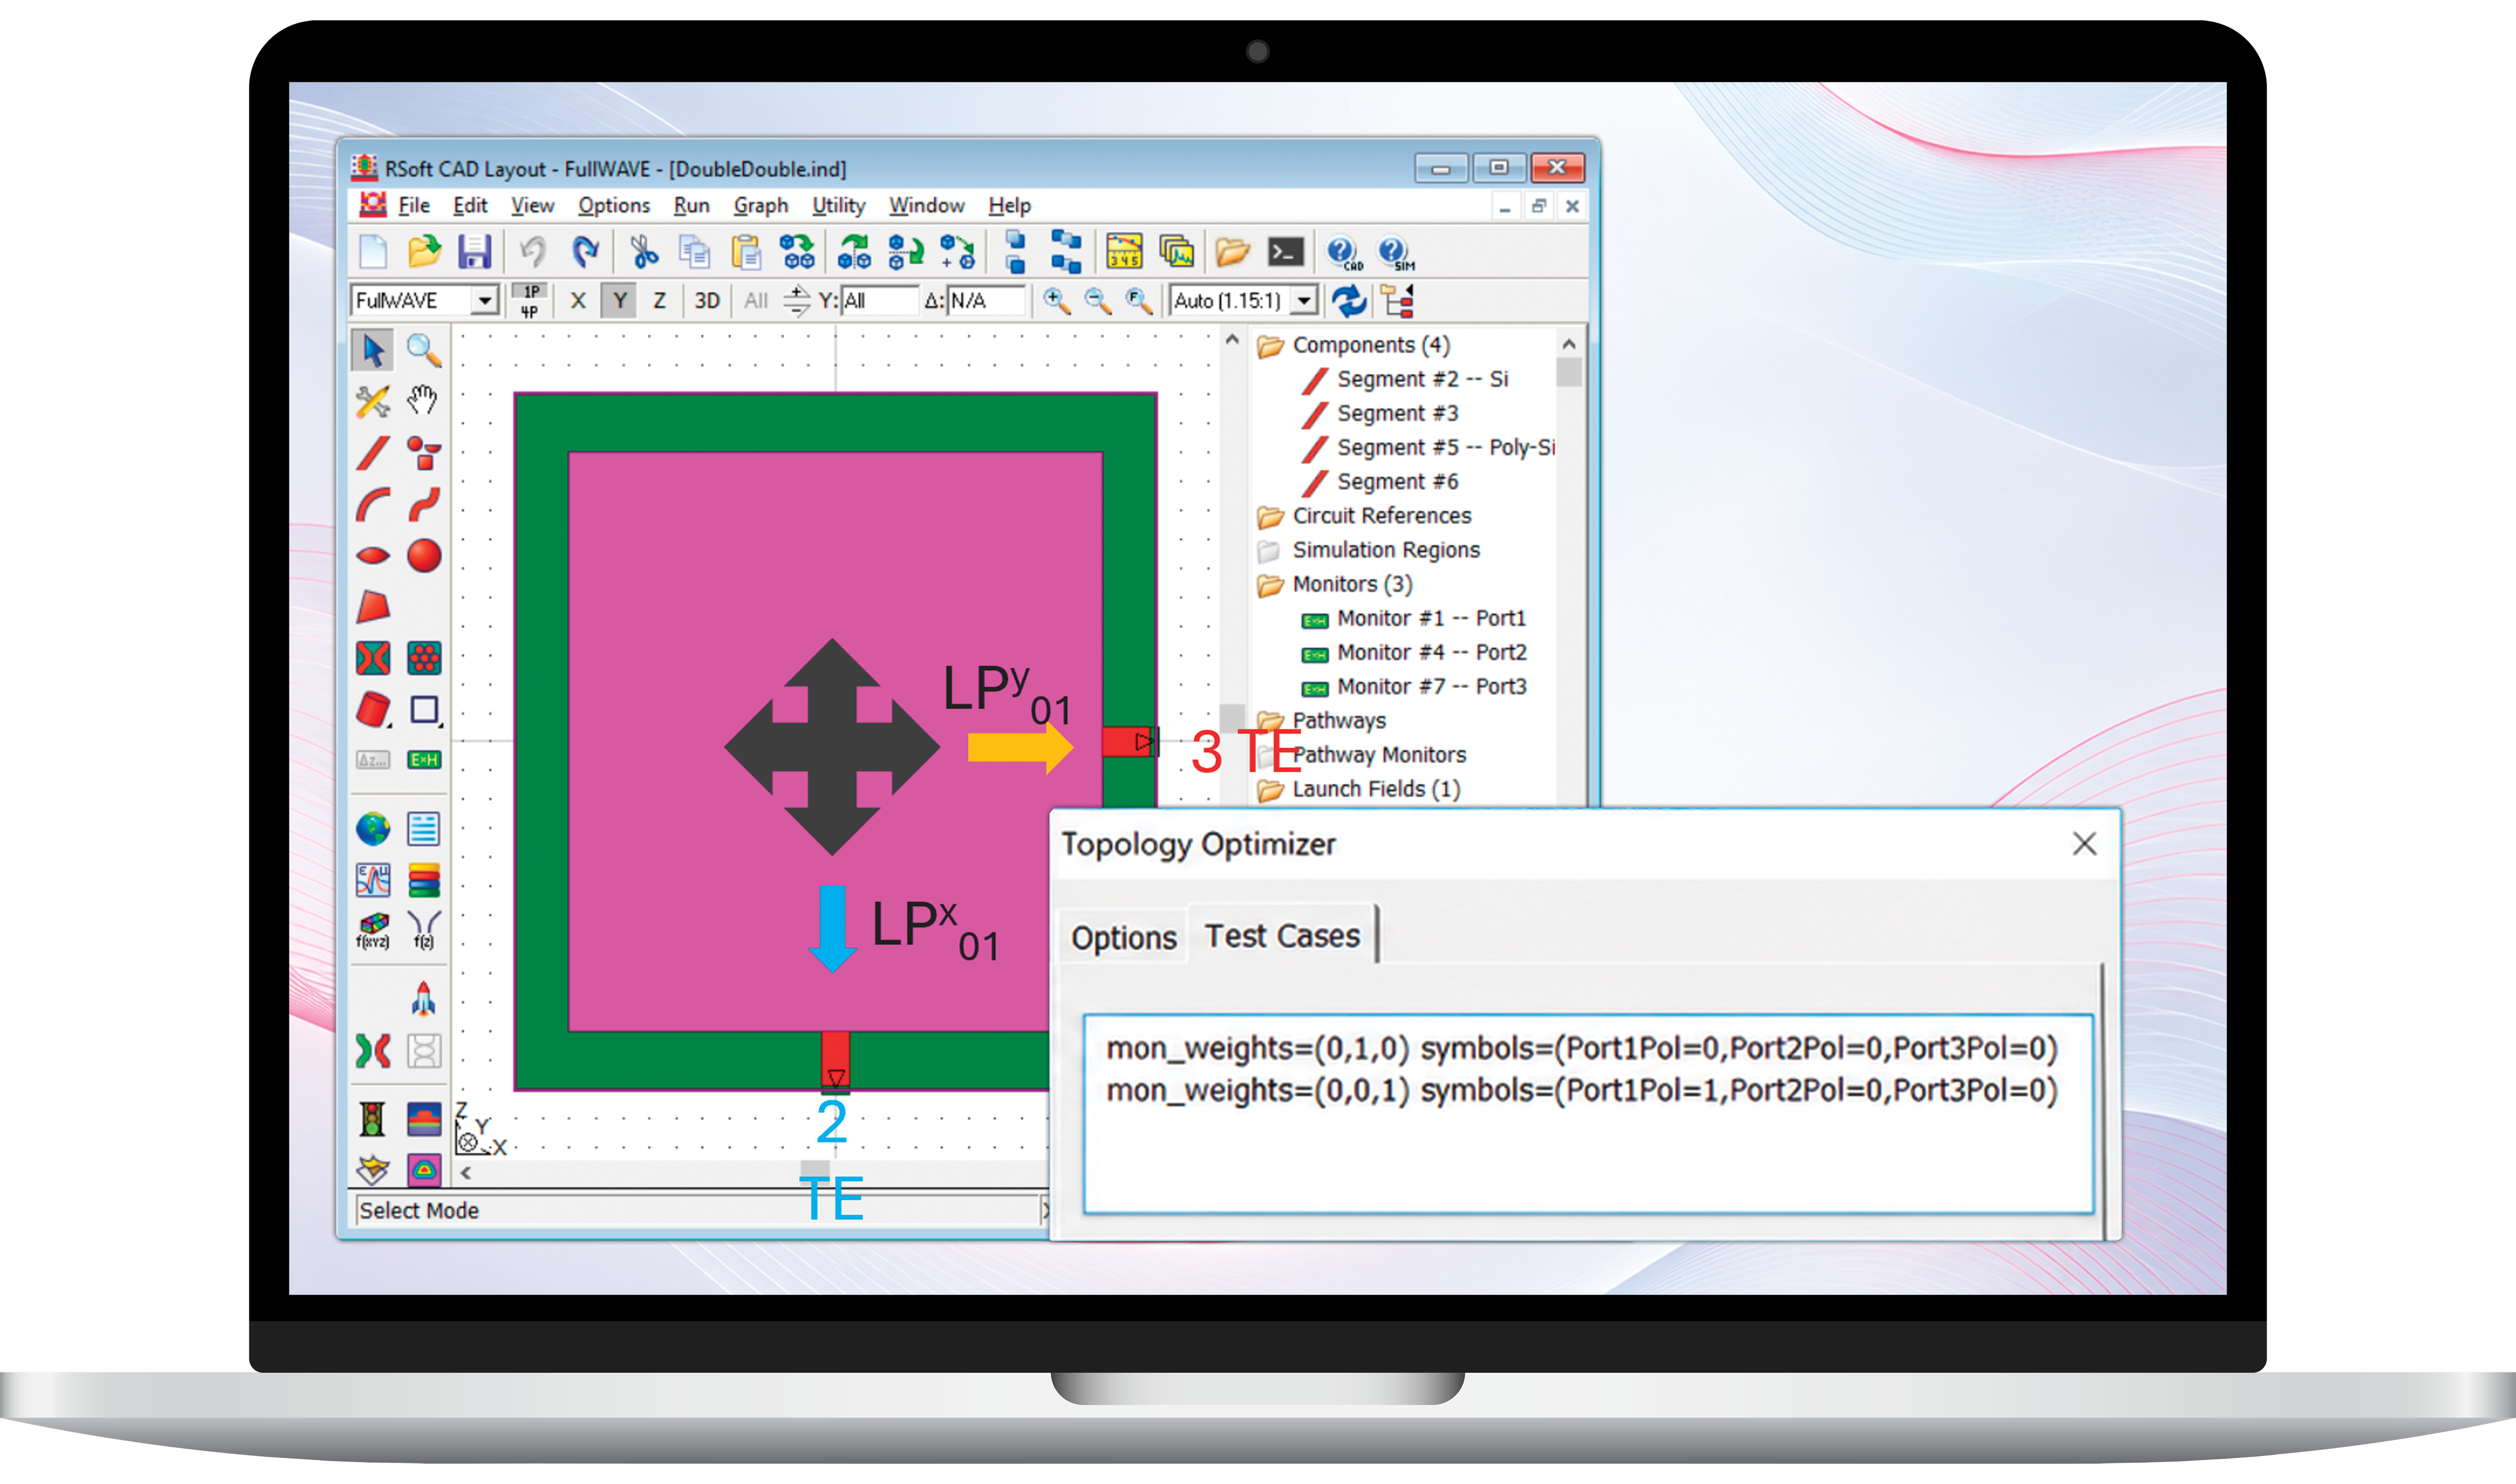2516x1484 pixels.
Task: Open the symbol table list icon
Action: coord(424,829)
